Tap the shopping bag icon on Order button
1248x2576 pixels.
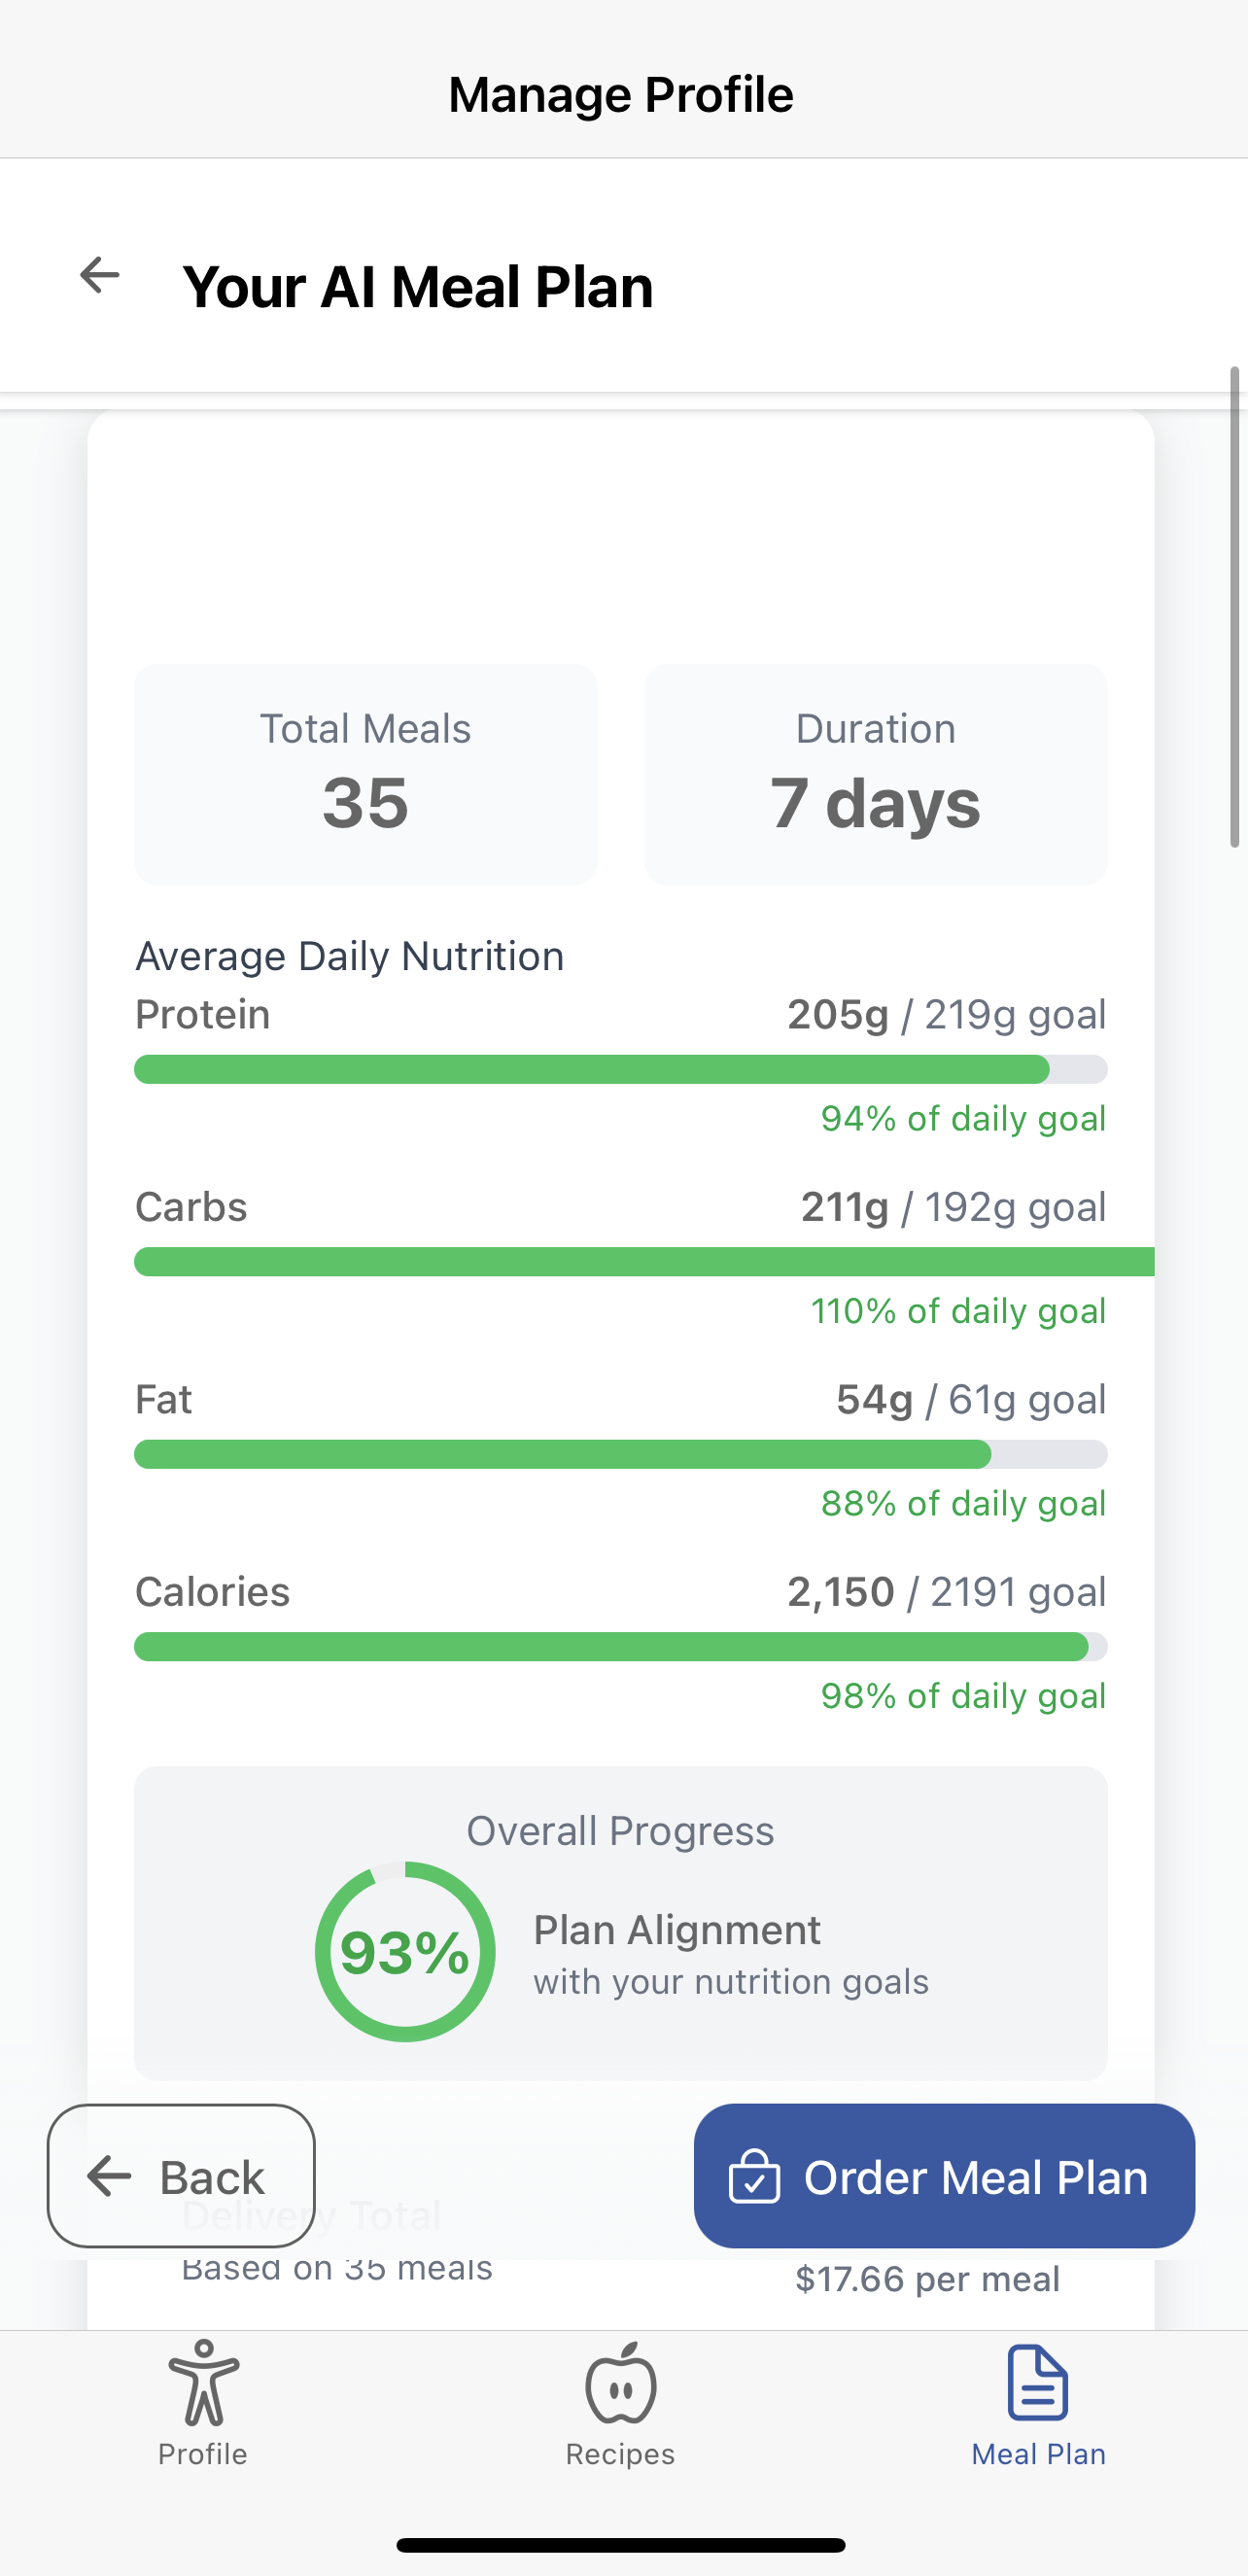754,2177
